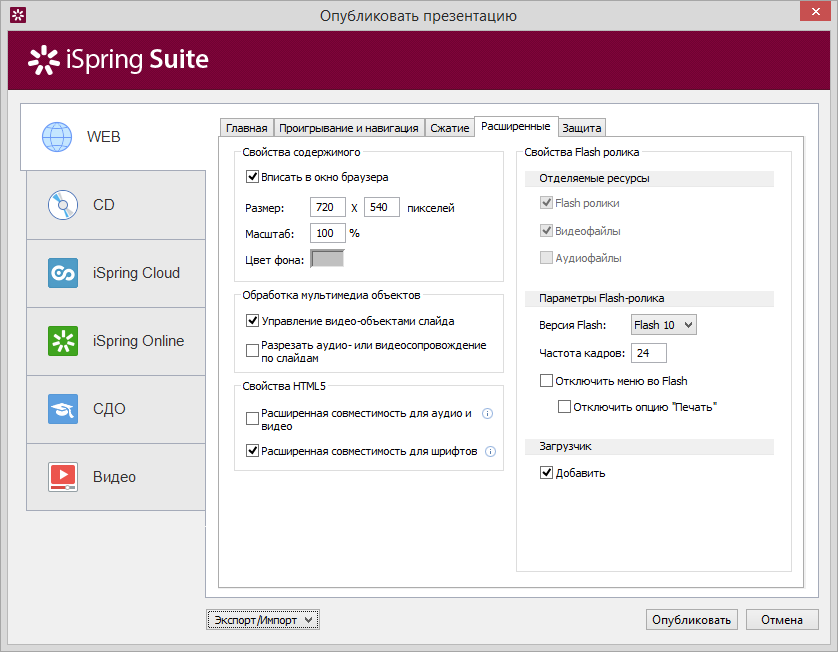Switch to the Главная tab

(246, 128)
